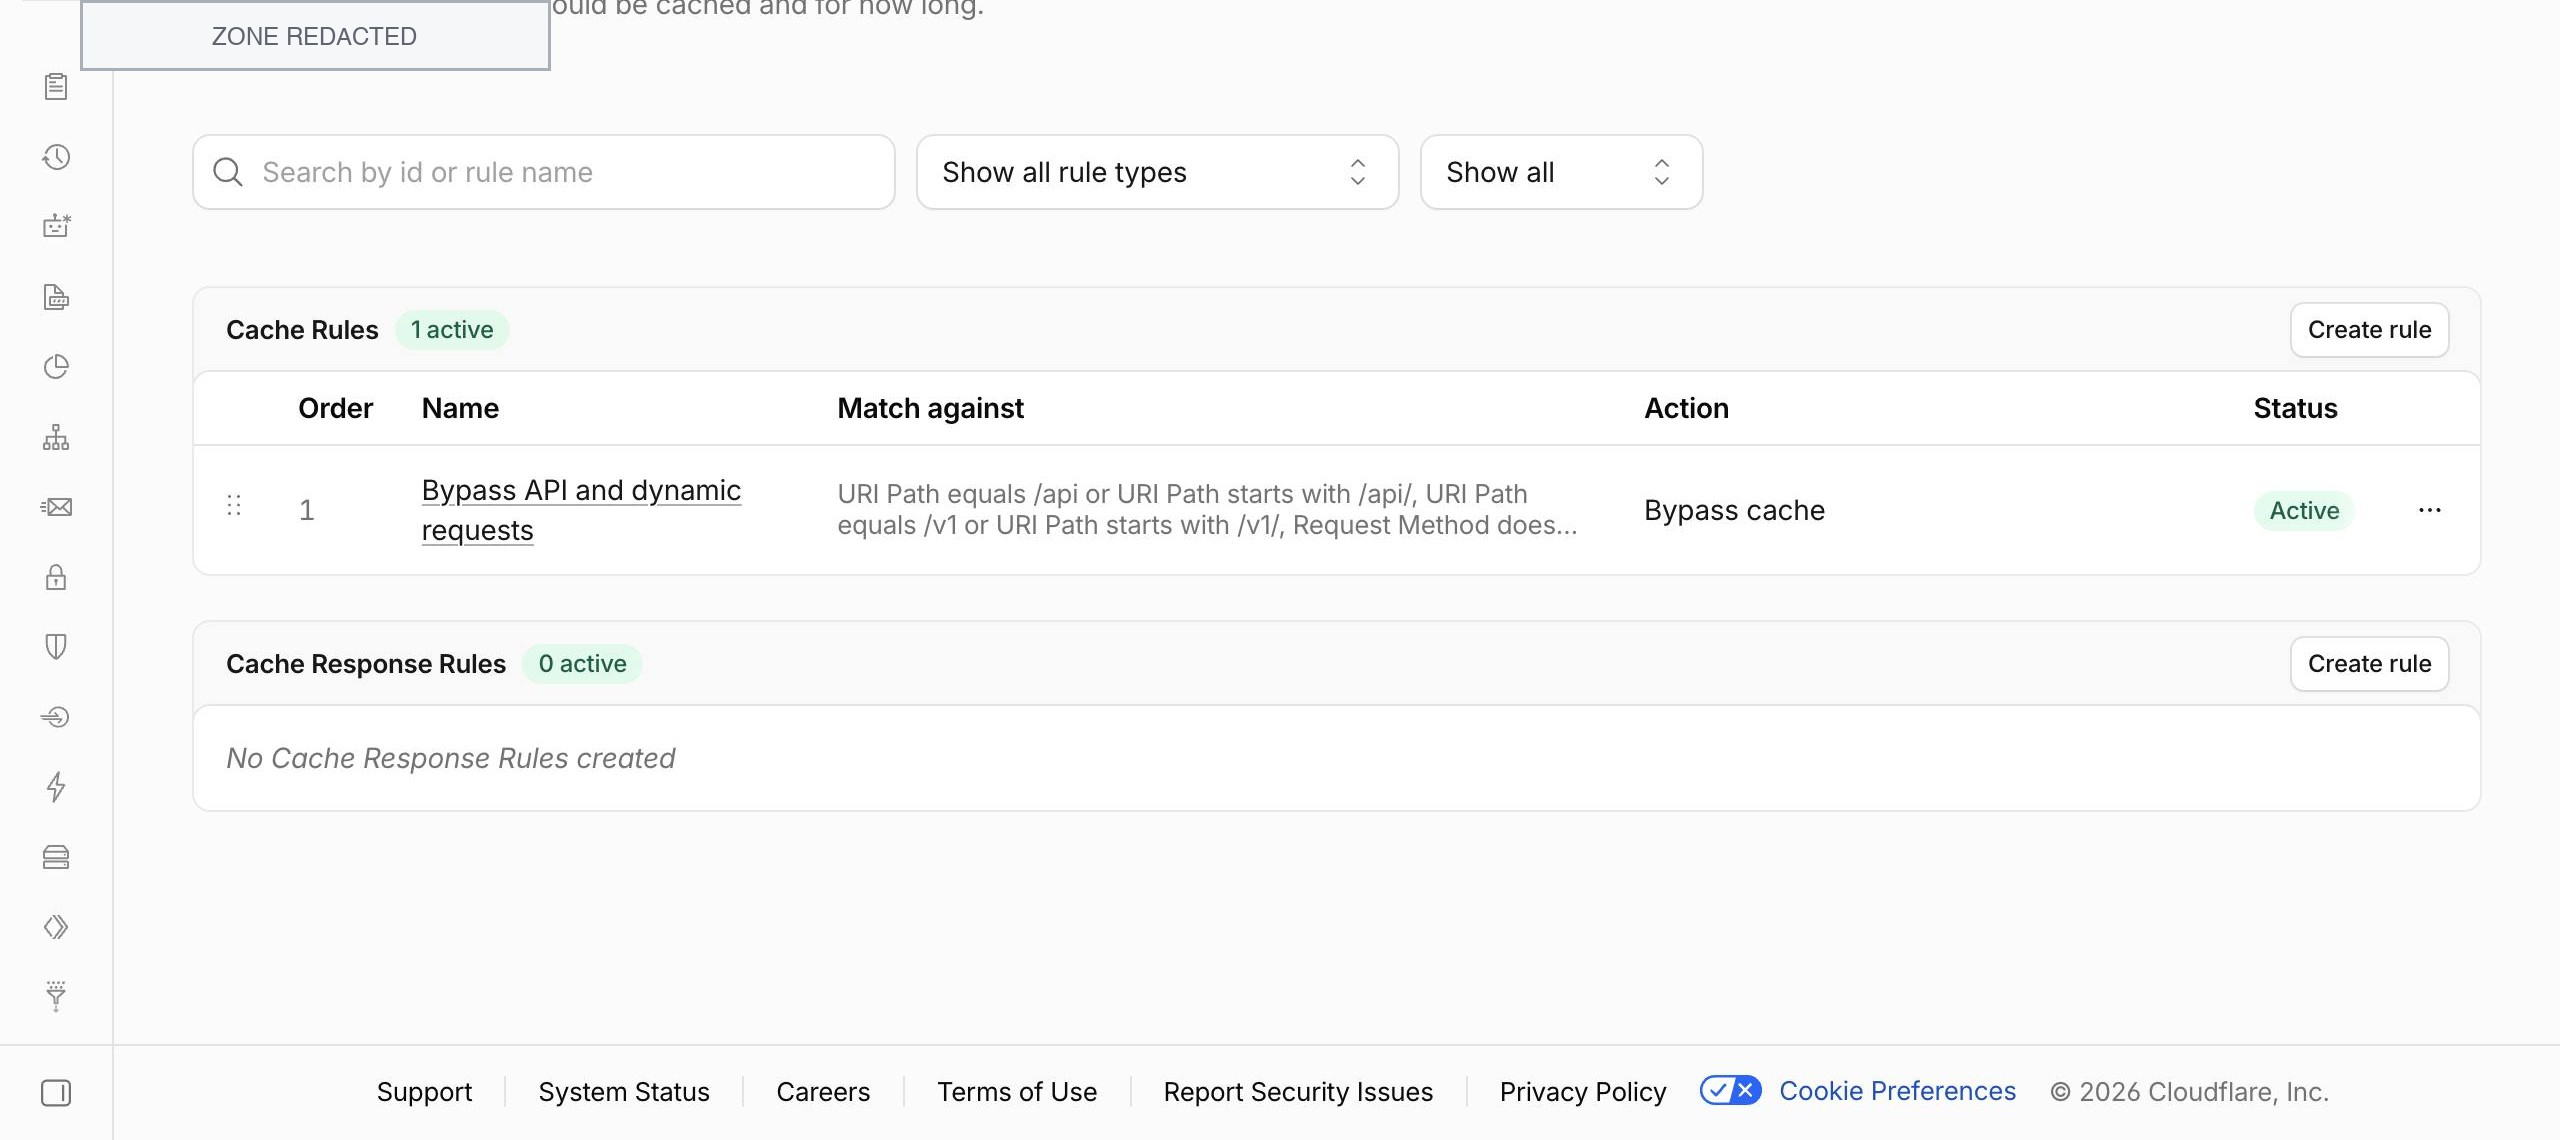Open the Security shield sidebar icon
This screenshot has height=1140, width=2560.
click(56, 647)
